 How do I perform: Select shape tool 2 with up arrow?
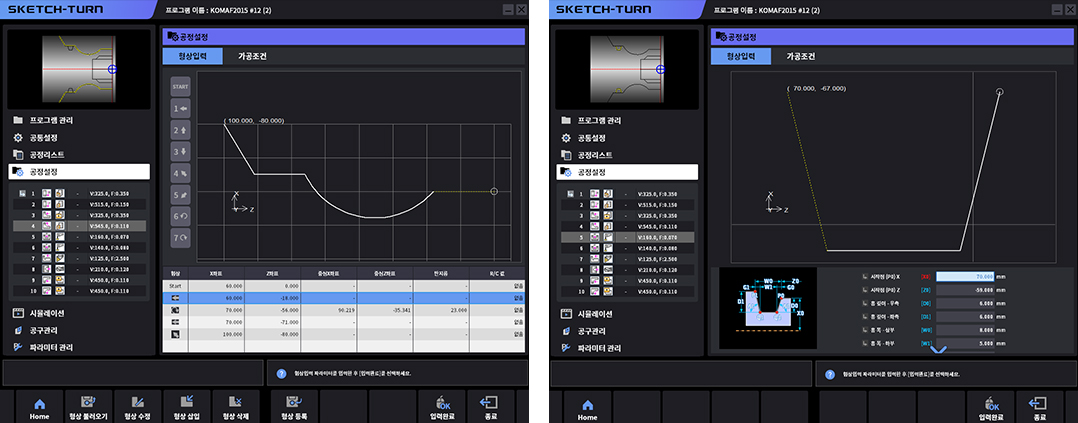tap(180, 129)
